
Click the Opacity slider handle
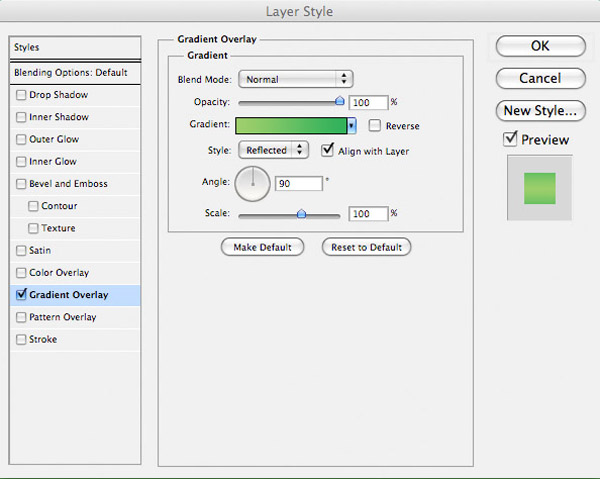point(339,101)
